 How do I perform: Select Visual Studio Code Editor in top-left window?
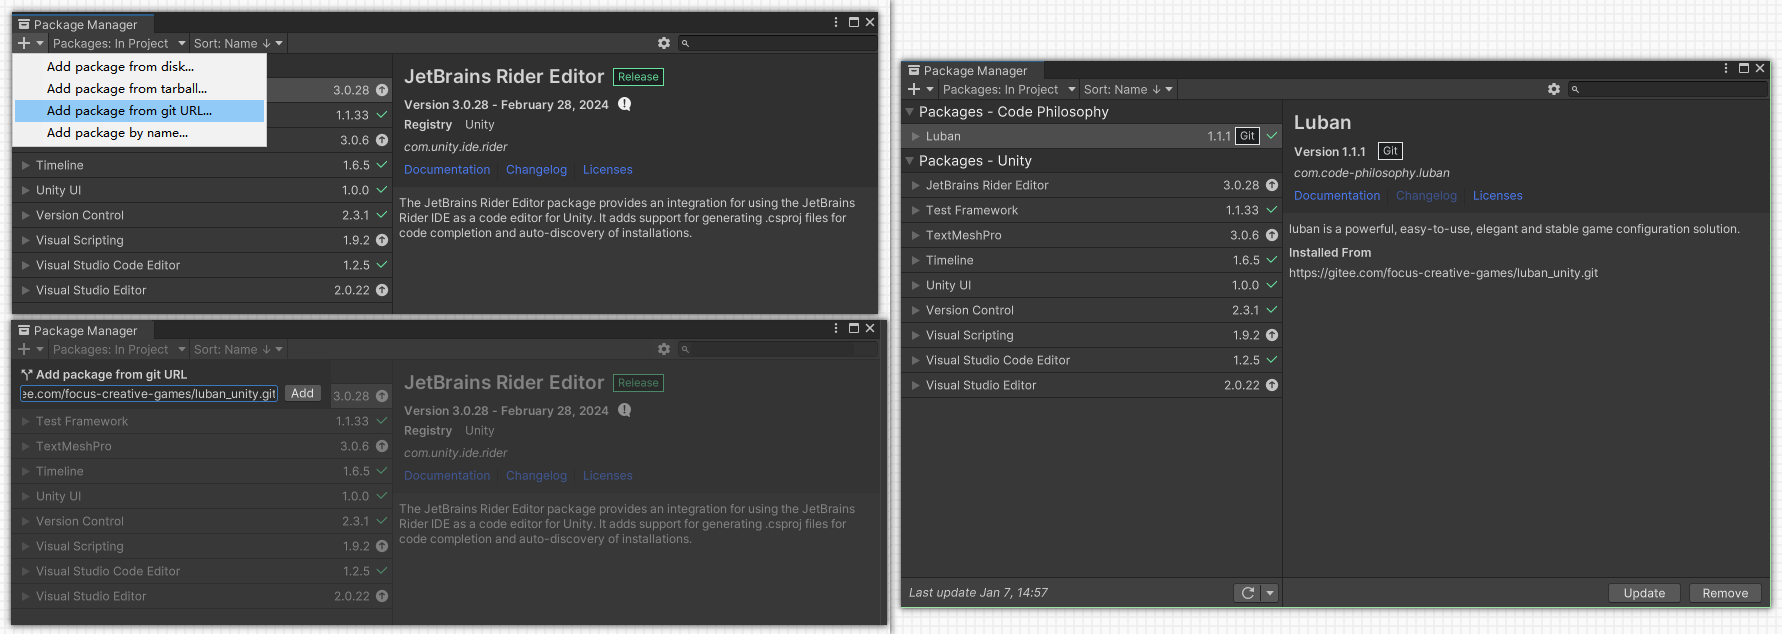point(203,265)
